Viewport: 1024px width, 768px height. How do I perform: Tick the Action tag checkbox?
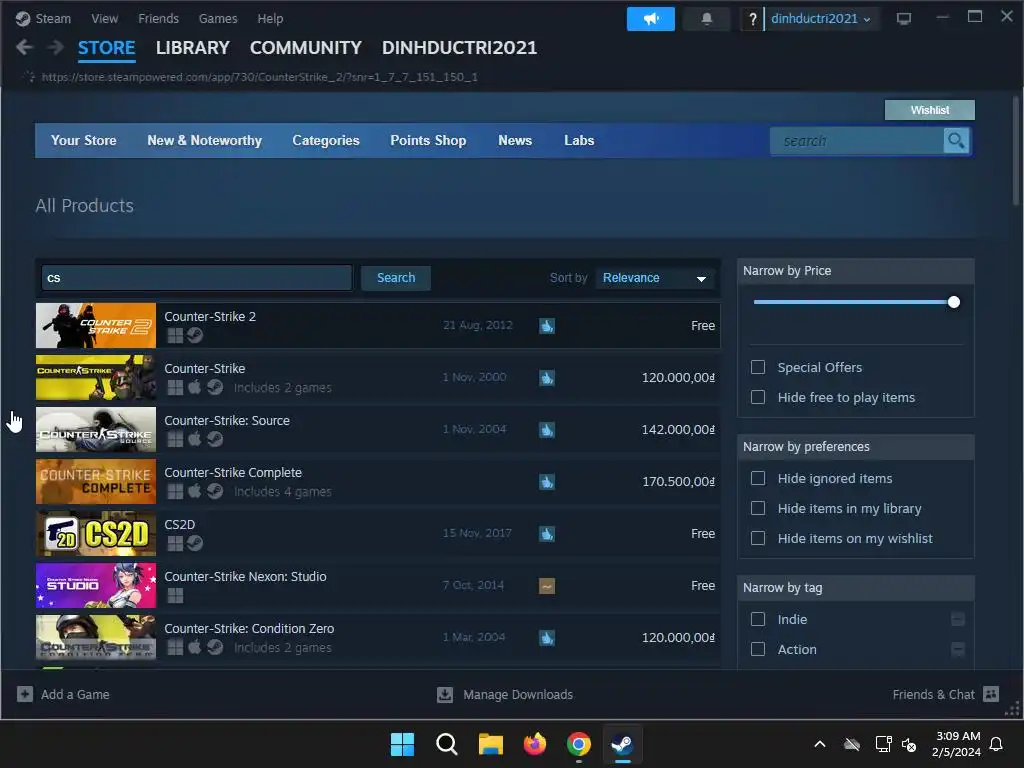tap(758, 649)
